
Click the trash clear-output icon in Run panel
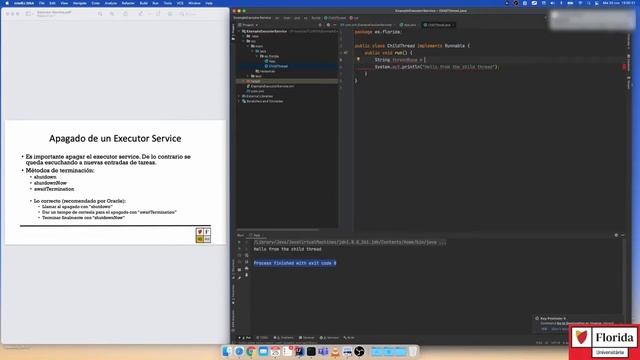coord(247,275)
